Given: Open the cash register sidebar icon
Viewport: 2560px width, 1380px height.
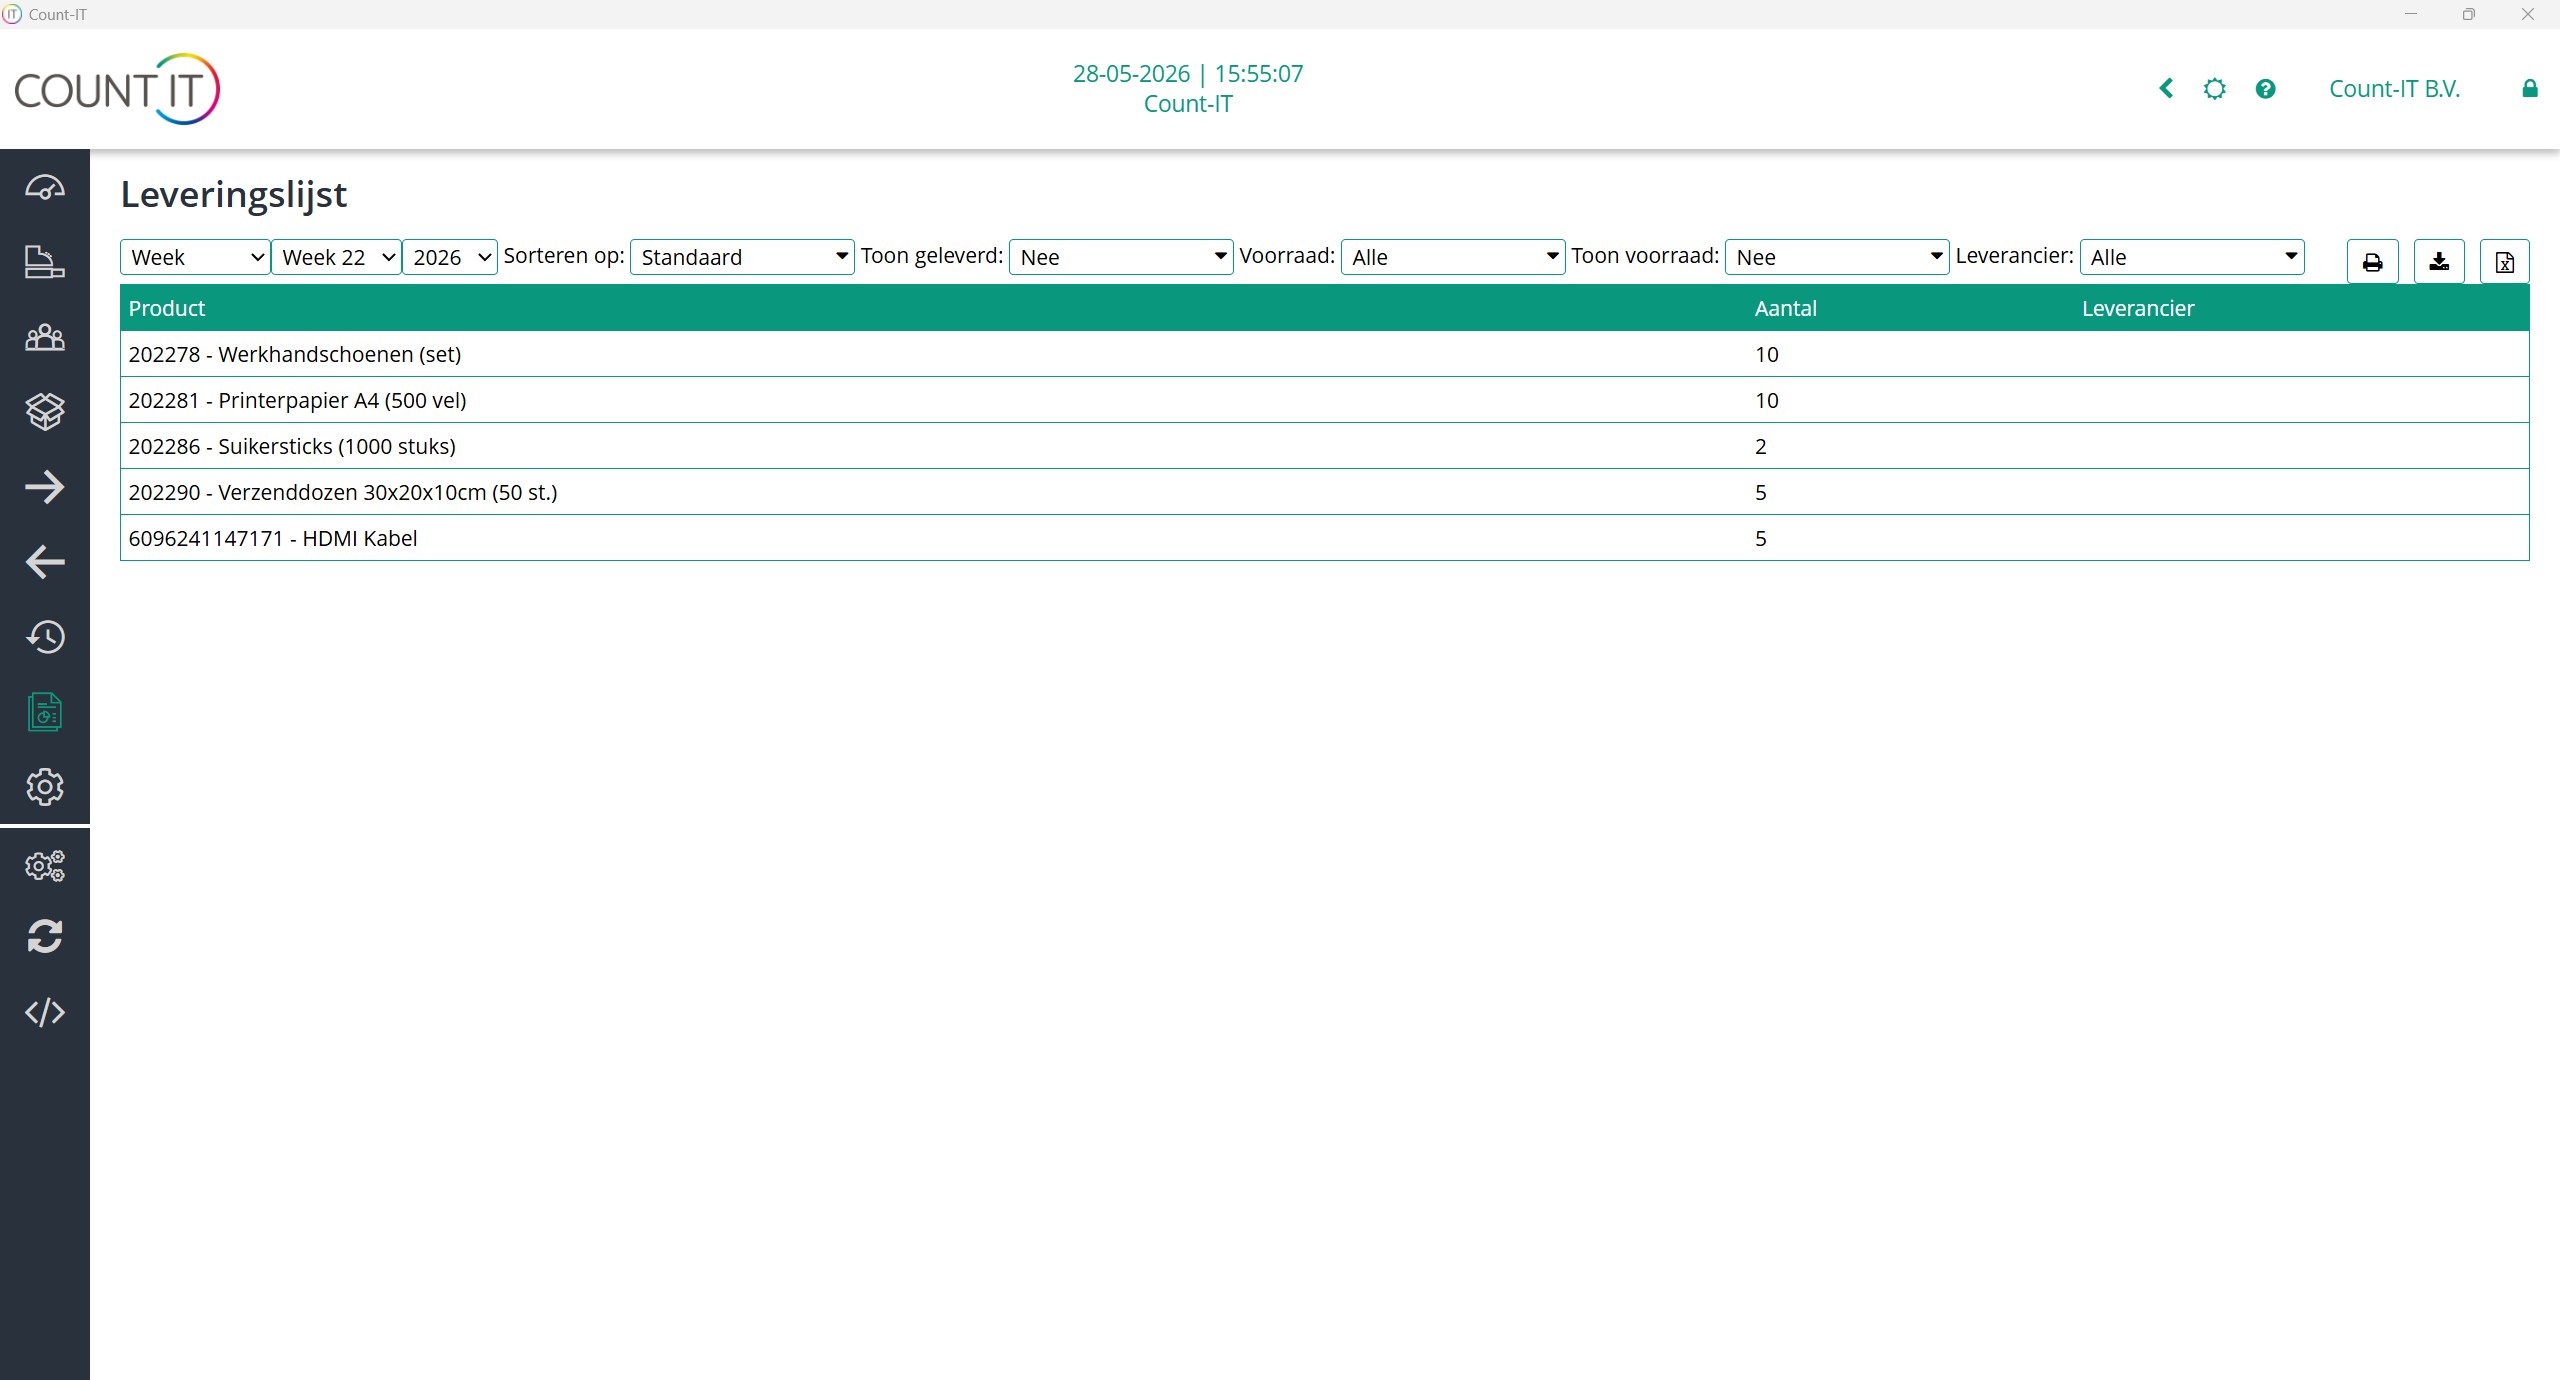Looking at the screenshot, I should coord(45,262).
